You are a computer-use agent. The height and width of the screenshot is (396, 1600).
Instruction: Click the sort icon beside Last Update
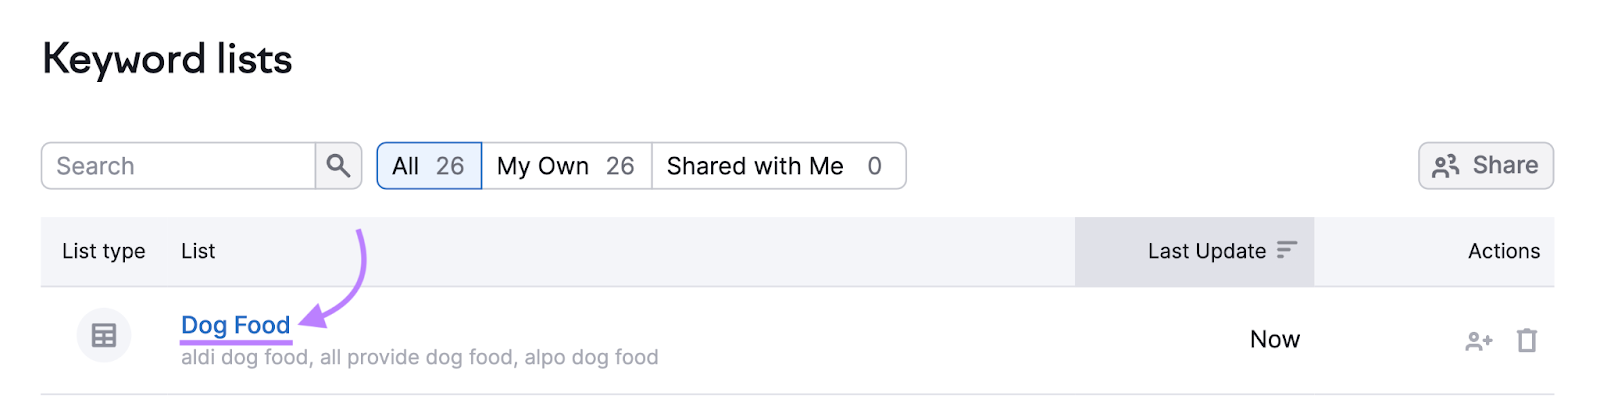click(1287, 250)
